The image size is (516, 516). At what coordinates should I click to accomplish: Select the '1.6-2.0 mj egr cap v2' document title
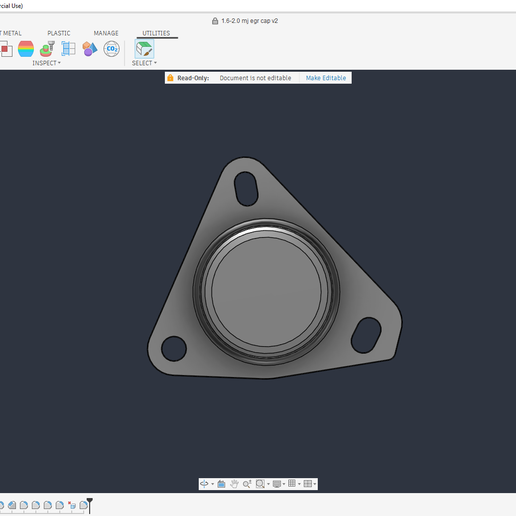coord(250,21)
